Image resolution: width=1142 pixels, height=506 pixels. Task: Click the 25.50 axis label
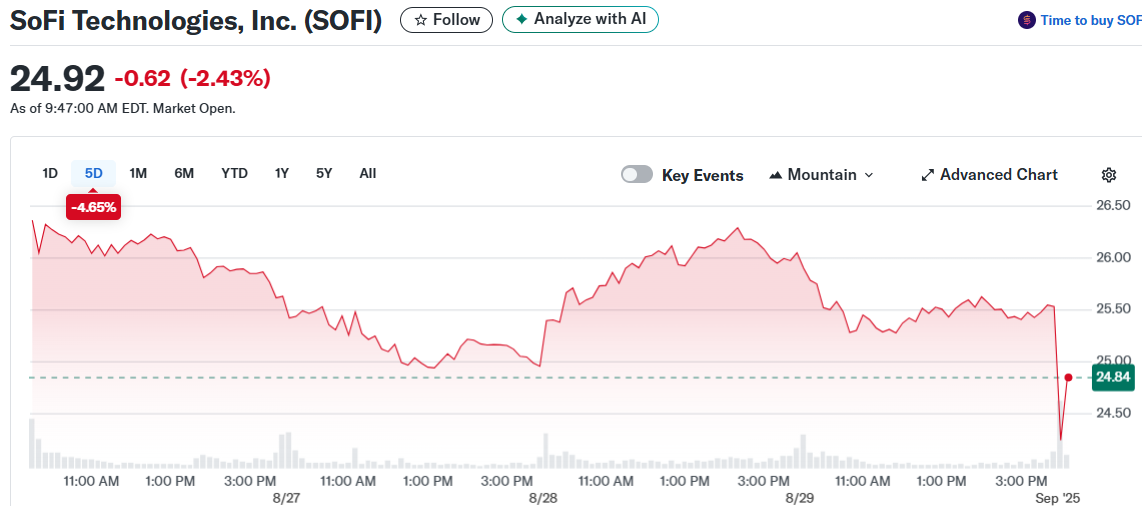[x=1113, y=309]
